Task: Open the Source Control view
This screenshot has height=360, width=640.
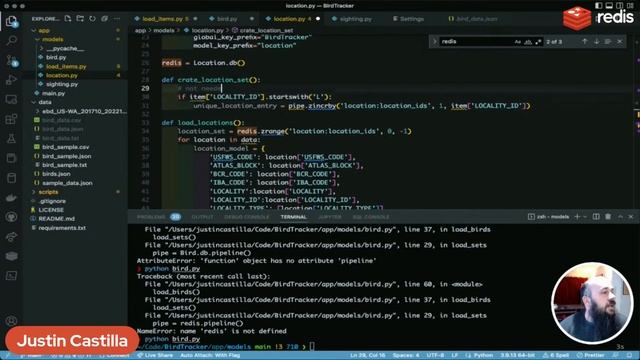Action: coord(11,60)
